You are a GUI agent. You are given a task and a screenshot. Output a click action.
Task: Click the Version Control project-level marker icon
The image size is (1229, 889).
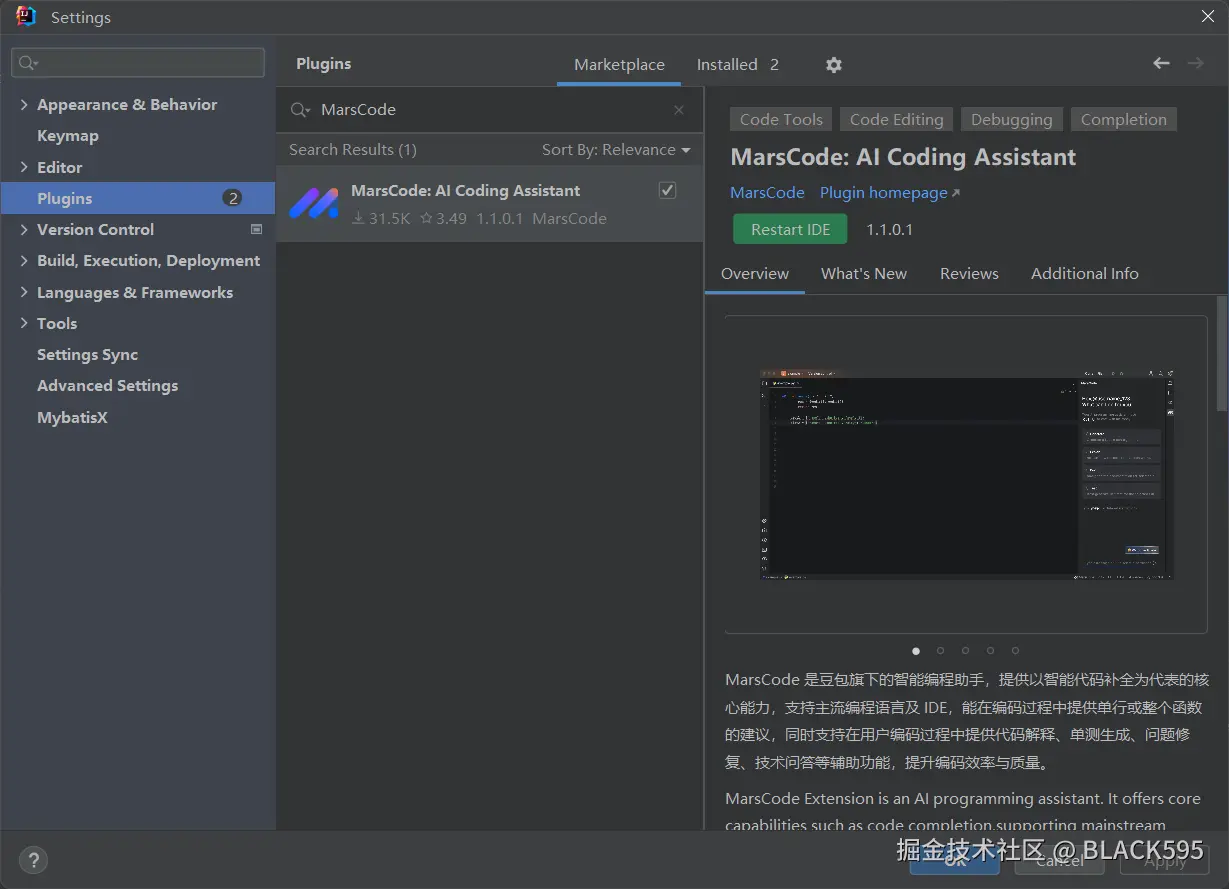(256, 229)
